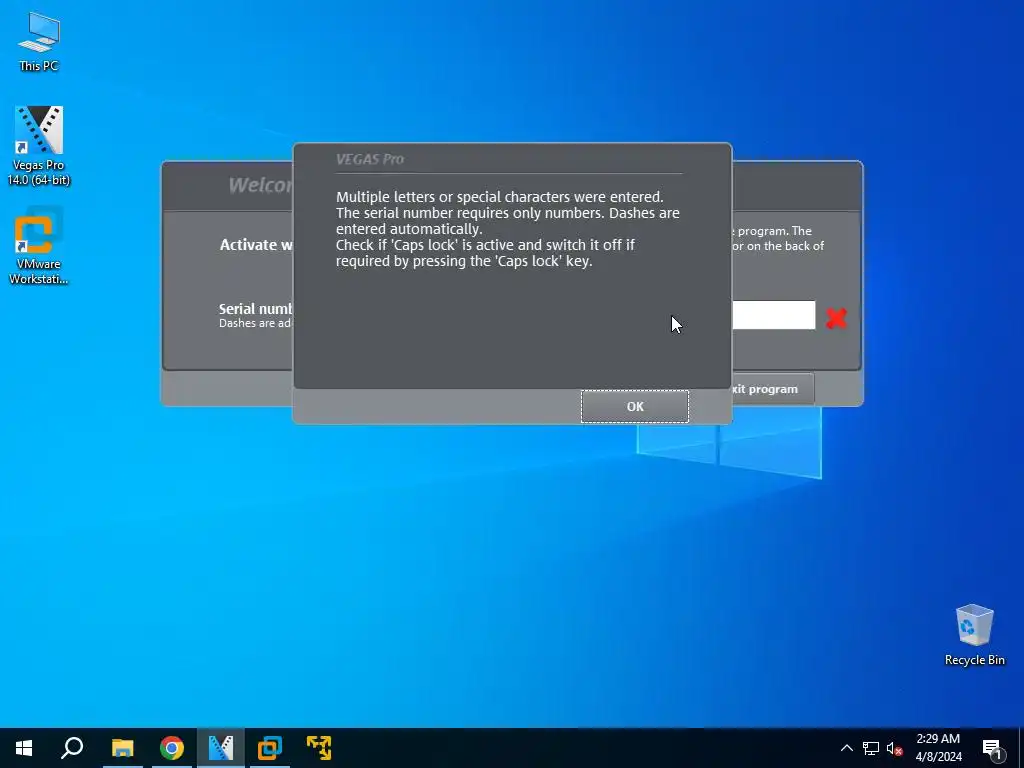Switch to Vegas Pro taskbar button
The height and width of the screenshot is (768, 1024).
tap(221, 748)
